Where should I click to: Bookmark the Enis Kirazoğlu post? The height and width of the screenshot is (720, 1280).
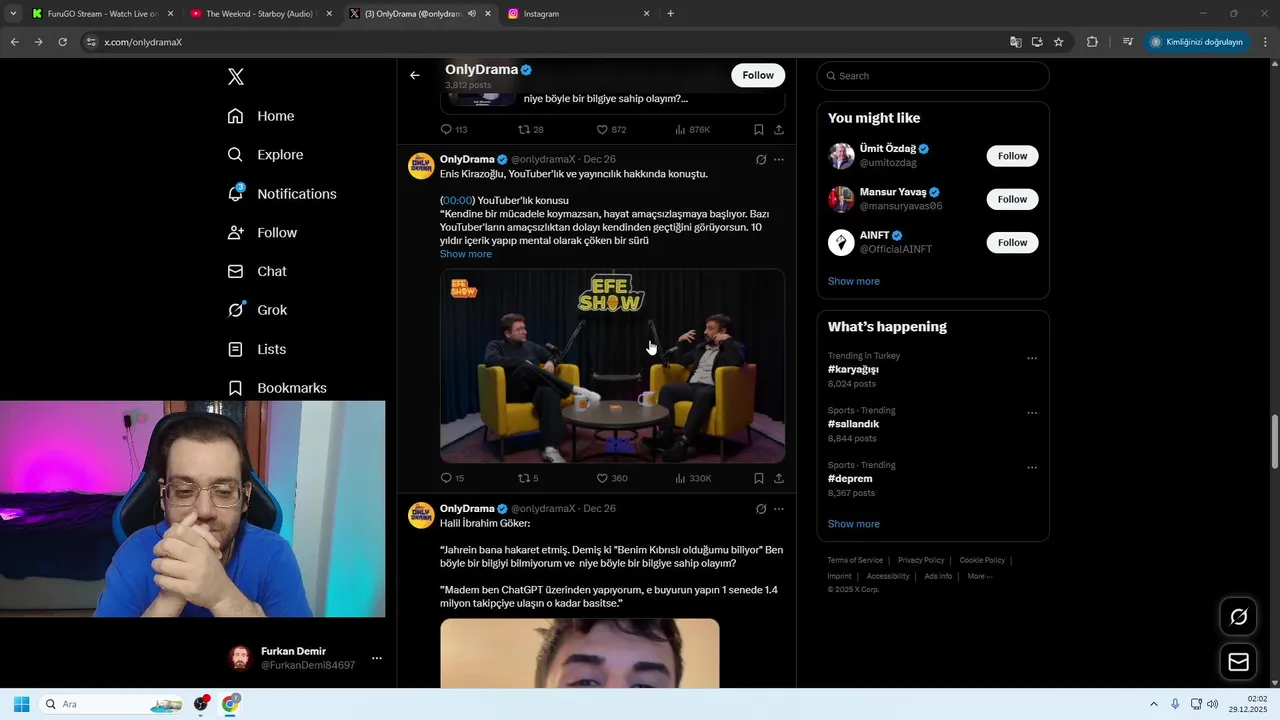tap(759, 478)
